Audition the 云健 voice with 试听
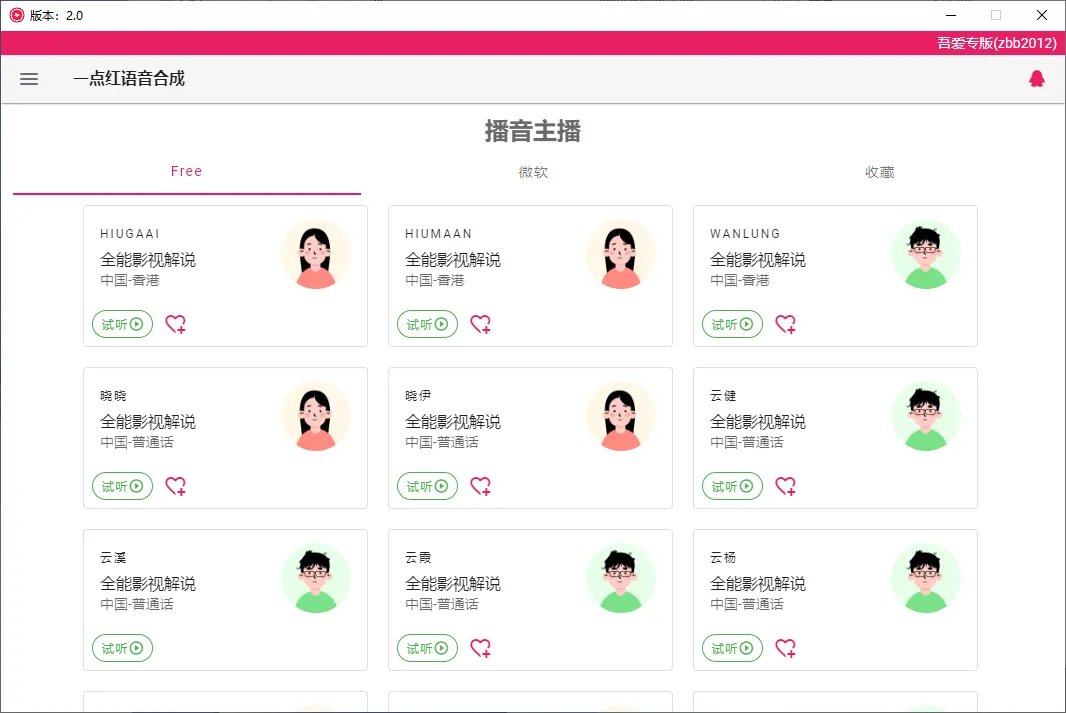The width and height of the screenshot is (1066, 713). (732, 486)
